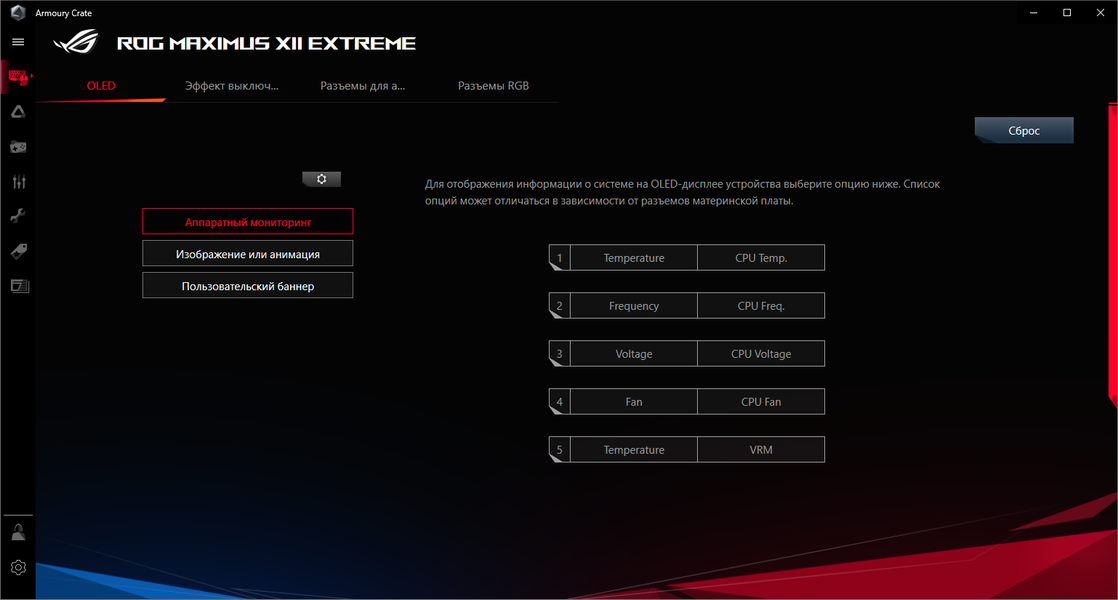Select the Device keyboard icon in sidebar
The height and width of the screenshot is (600, 1118).
click(x=19, y=76)
